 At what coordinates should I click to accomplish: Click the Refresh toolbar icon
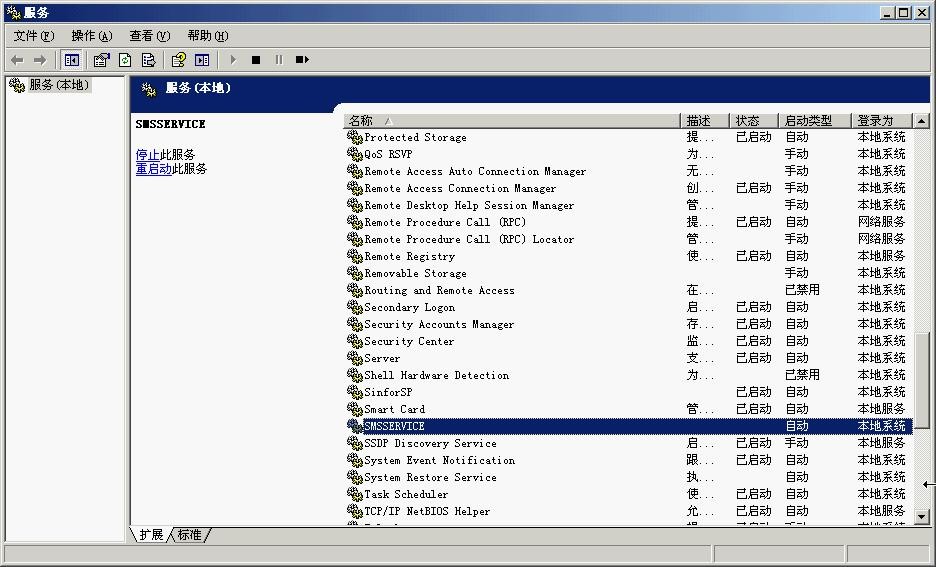click(125, 60)
